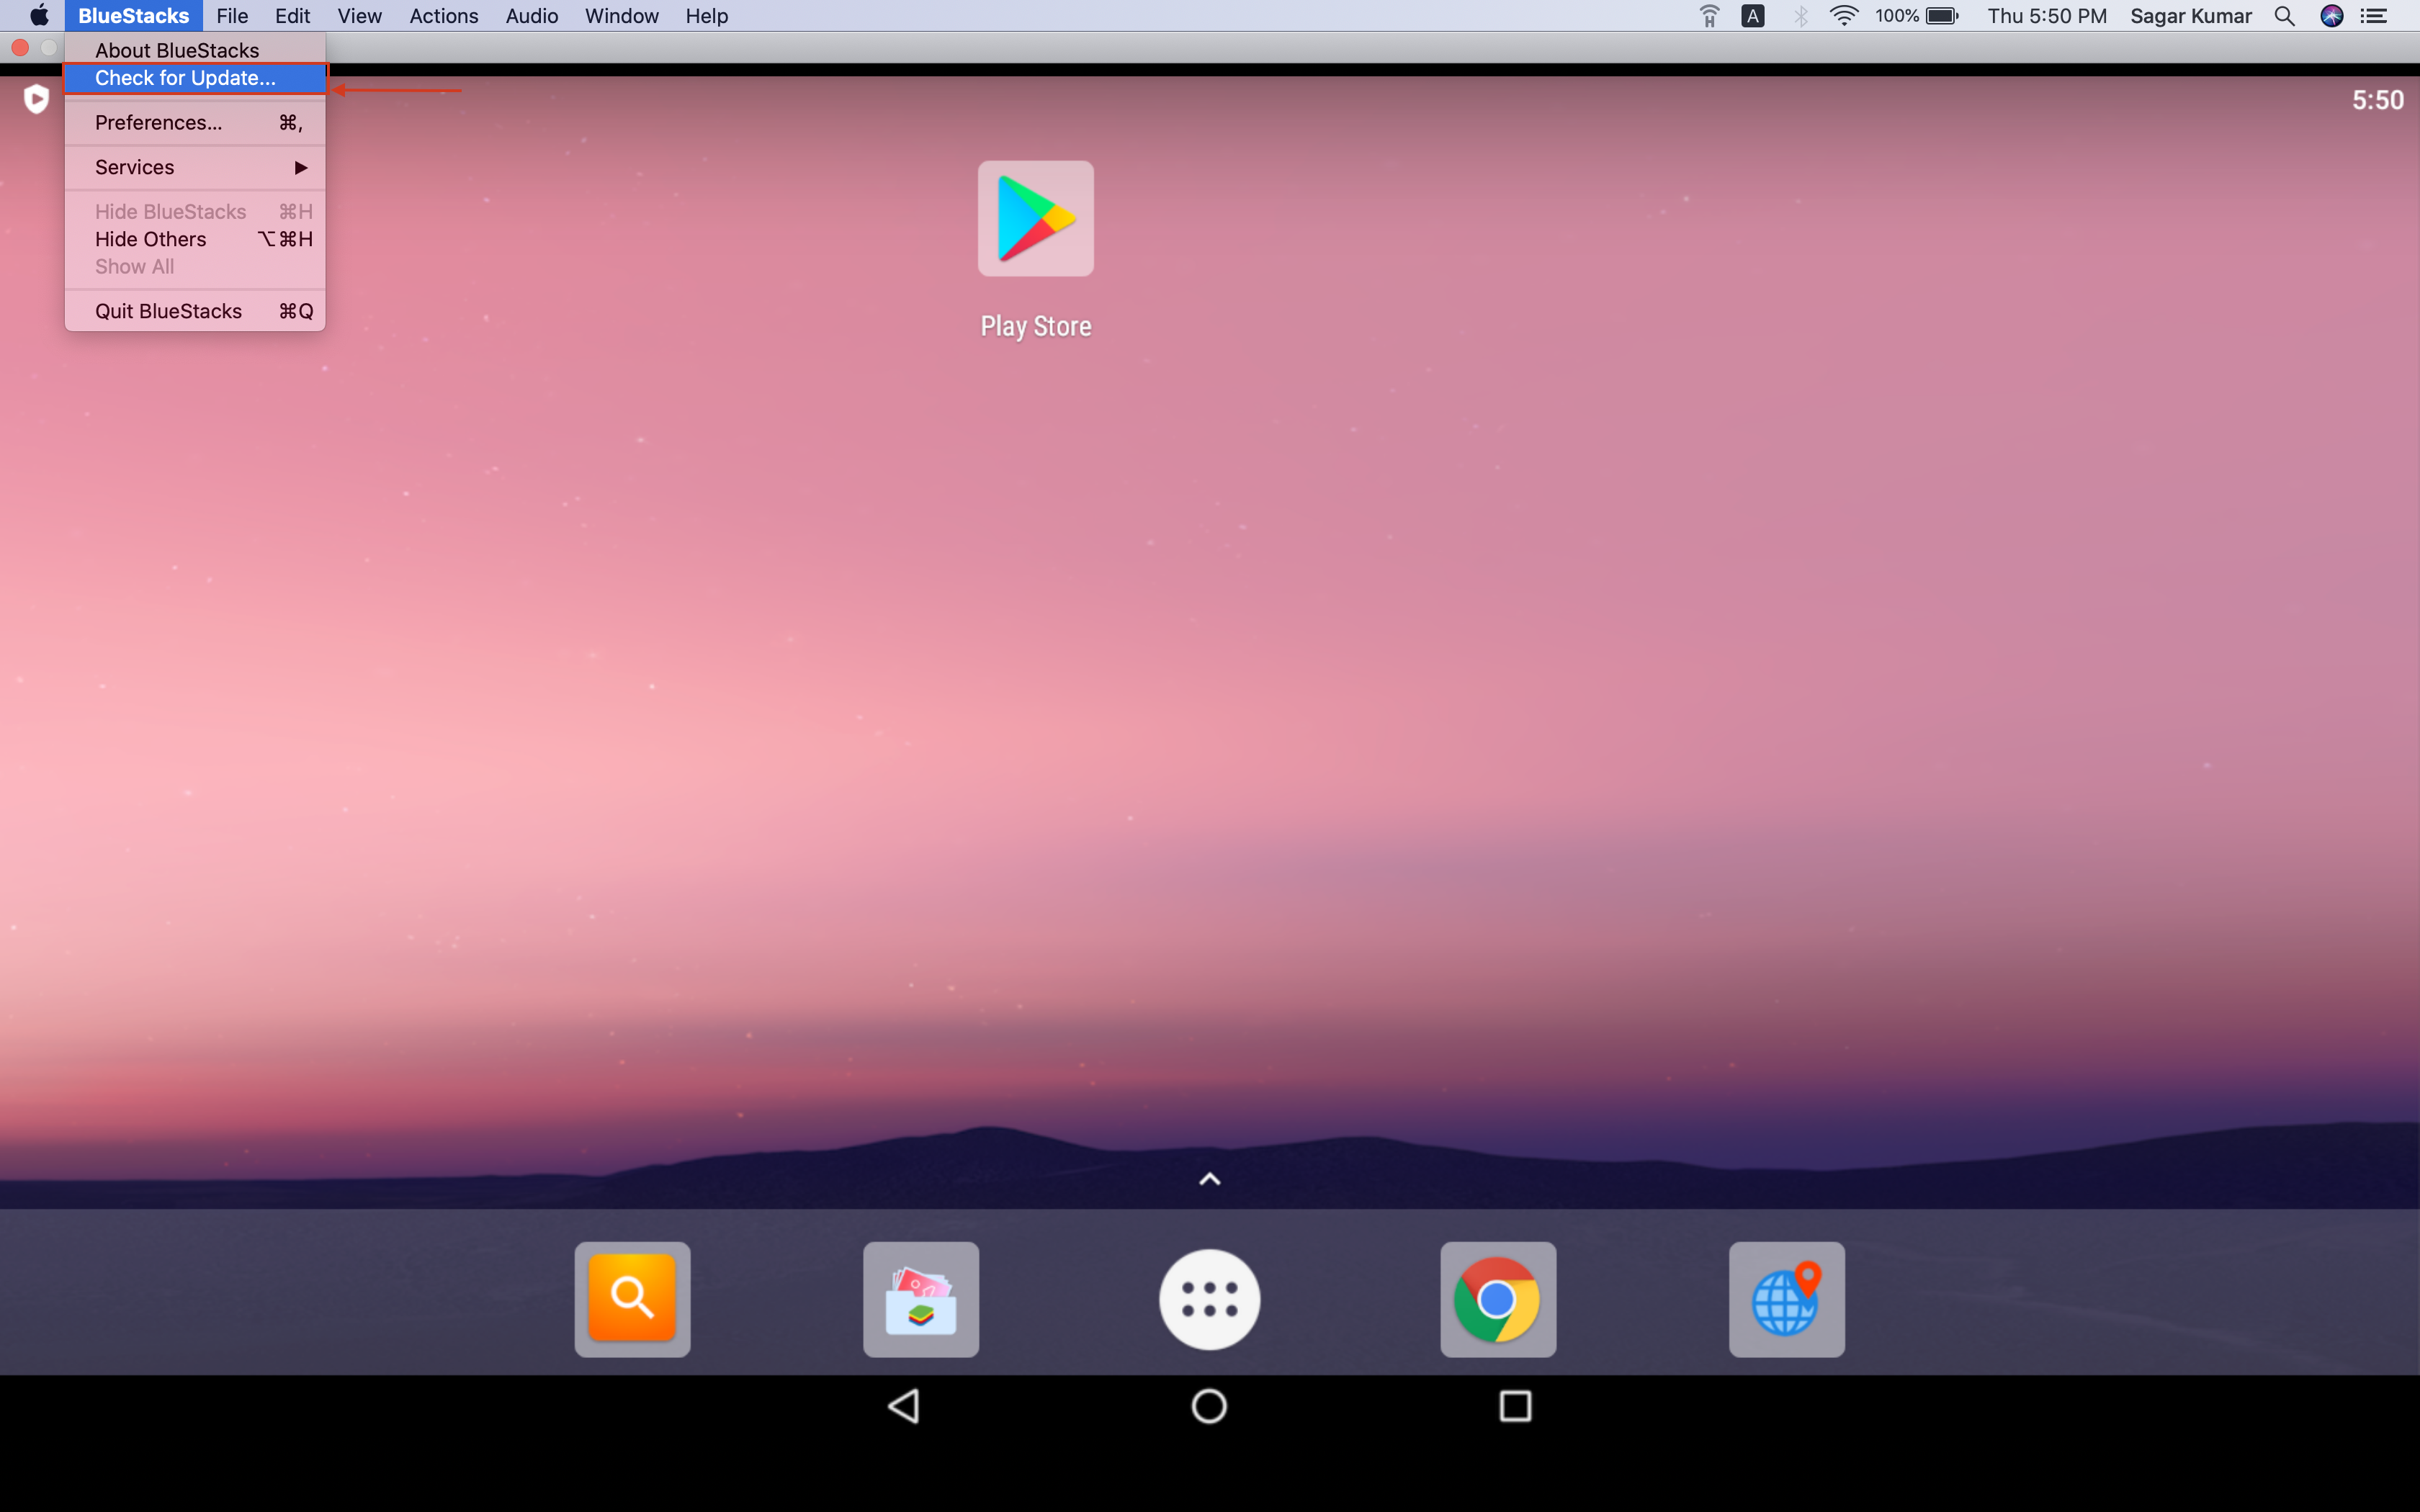
Task: Expand Services submenu arrow
Action: [x=301, y=167]
